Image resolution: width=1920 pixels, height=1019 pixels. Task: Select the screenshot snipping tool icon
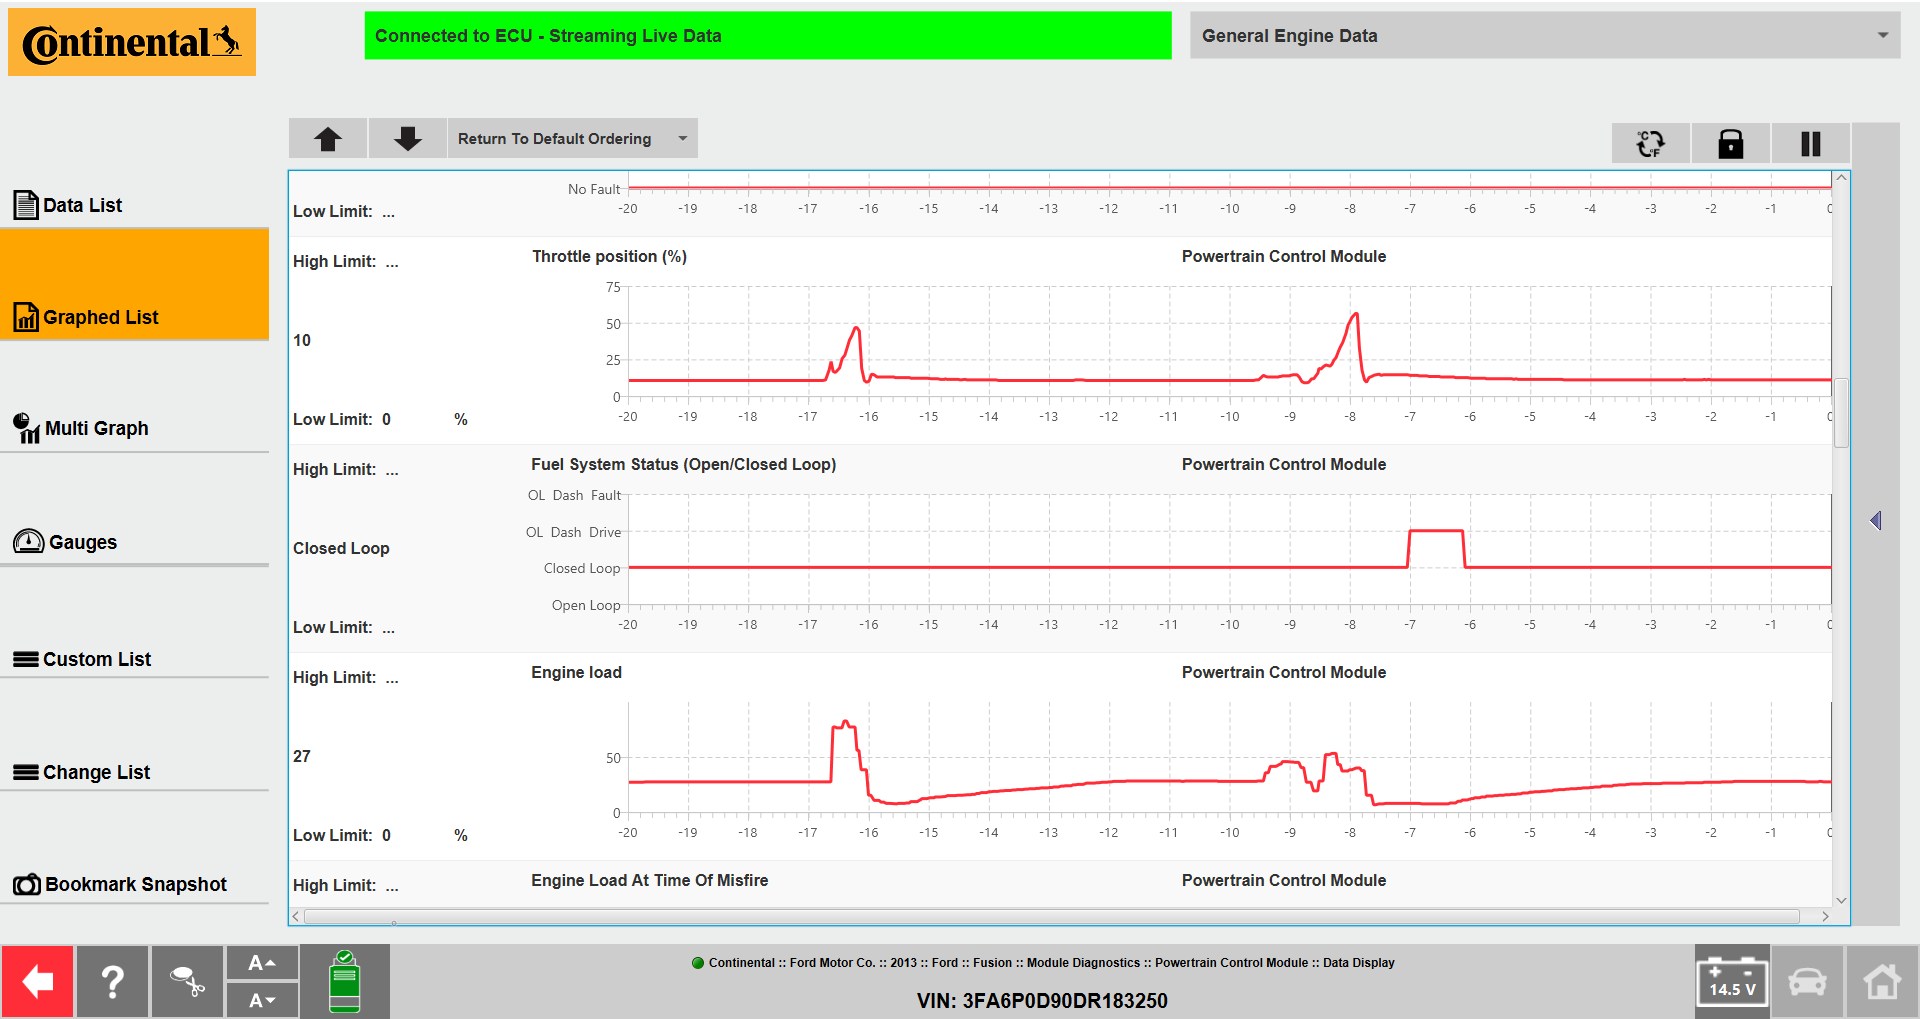point(187,981)
